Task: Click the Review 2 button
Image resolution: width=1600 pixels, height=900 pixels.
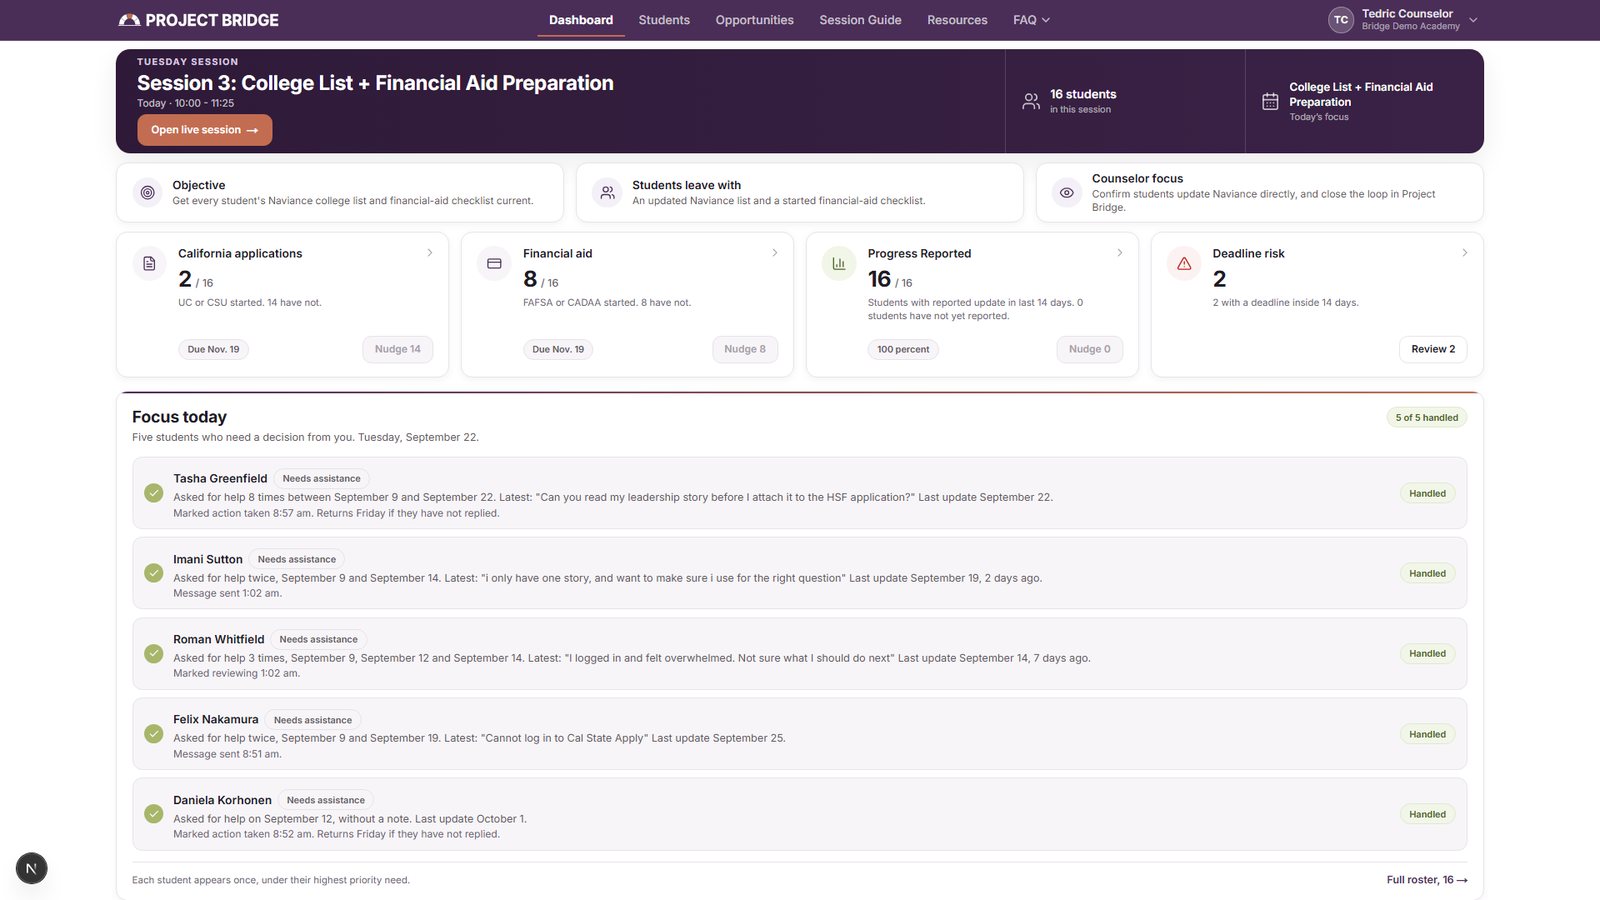Action: (1433, 349)
